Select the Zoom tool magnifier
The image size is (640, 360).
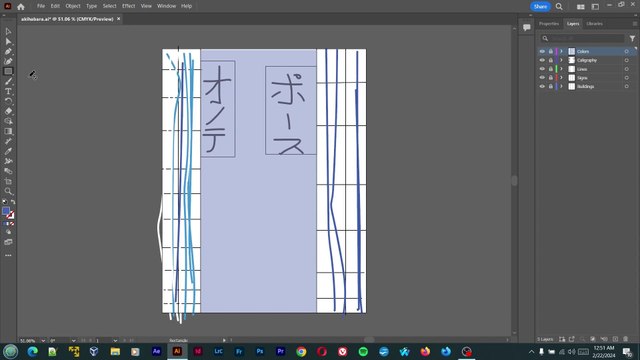click(x=8, y=191)
